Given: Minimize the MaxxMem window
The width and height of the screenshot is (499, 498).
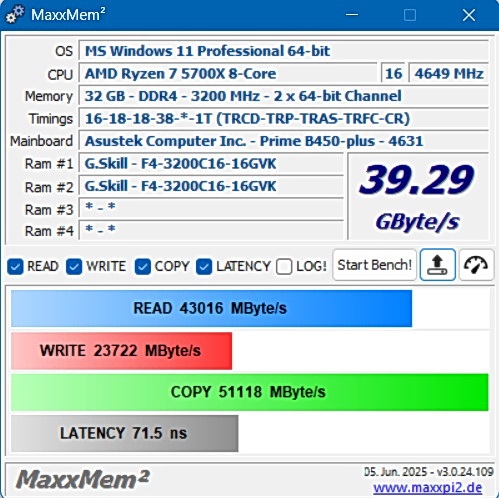Looking at the screenshot, I should tap(352, 15).
